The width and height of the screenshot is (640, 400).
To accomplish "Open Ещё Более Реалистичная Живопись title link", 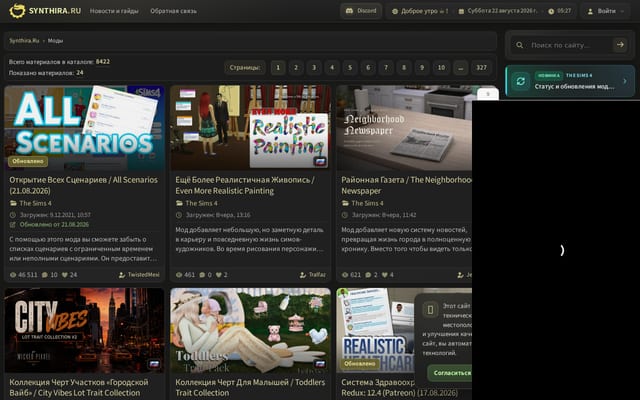I will [x=245, y=185].
